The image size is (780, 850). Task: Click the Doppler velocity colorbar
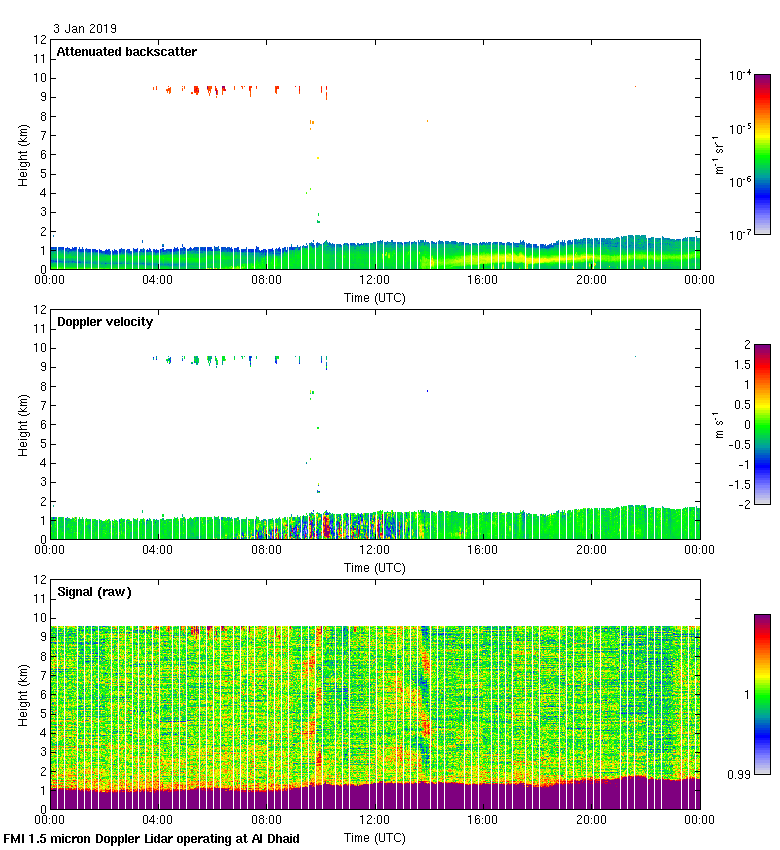pos(762,424)
